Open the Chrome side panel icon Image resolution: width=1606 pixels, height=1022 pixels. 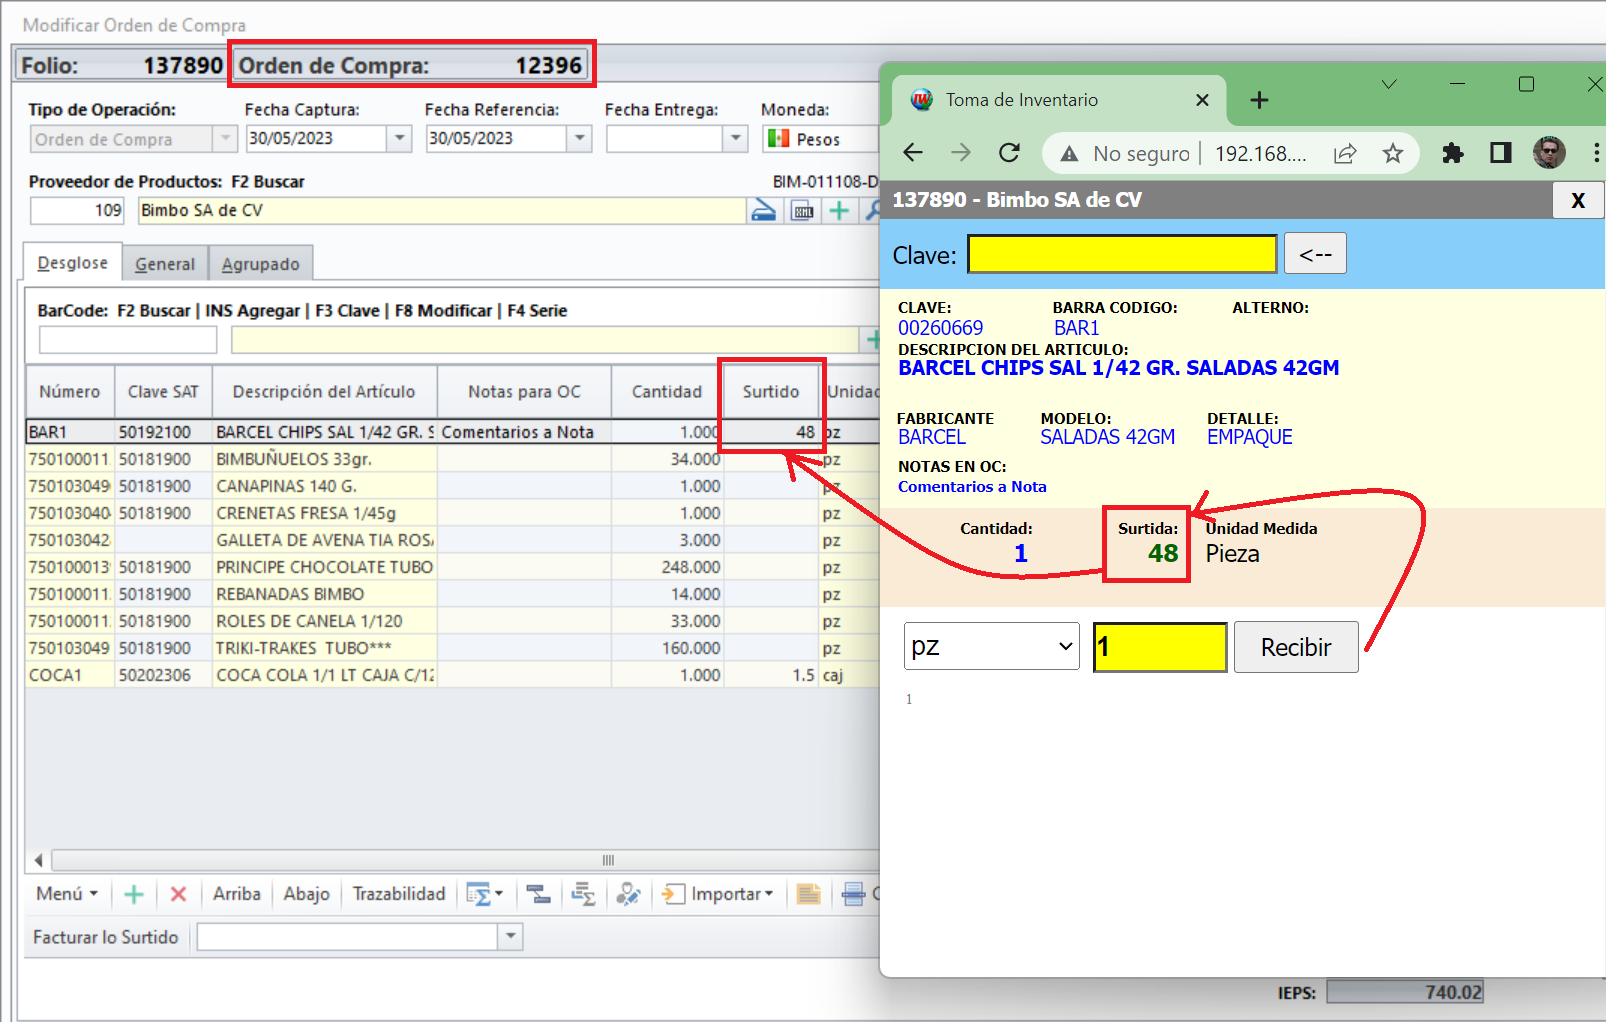(1500, 153)
